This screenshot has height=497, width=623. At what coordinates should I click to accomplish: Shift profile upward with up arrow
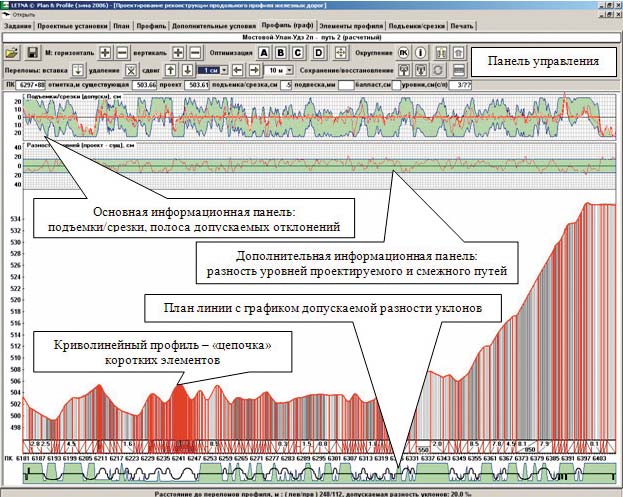[x=171, y=71]
